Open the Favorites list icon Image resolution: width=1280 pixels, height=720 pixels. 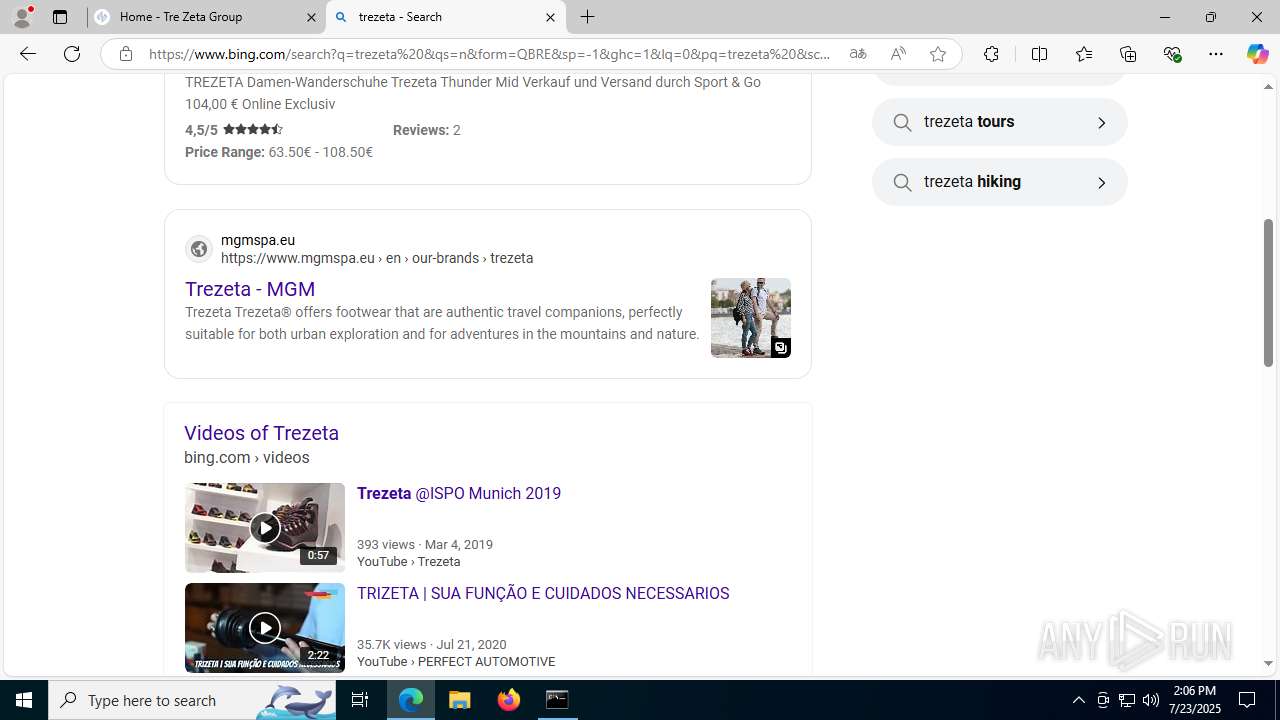click(1083, 54)
